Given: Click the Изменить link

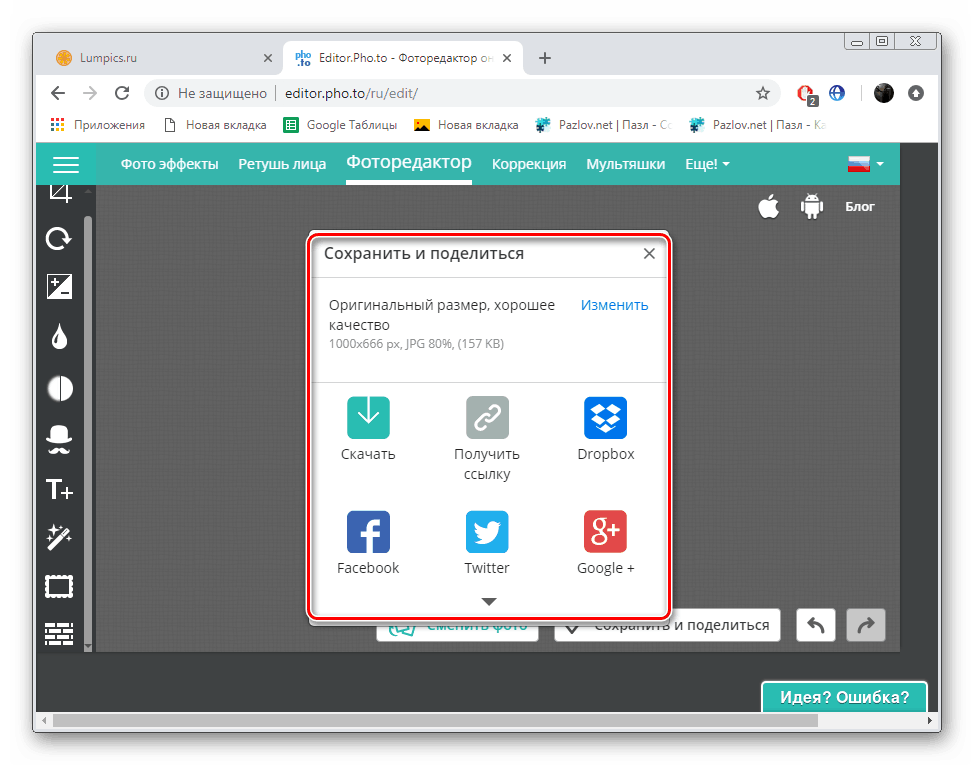Looking at the screenshot, I should (614, 305).
